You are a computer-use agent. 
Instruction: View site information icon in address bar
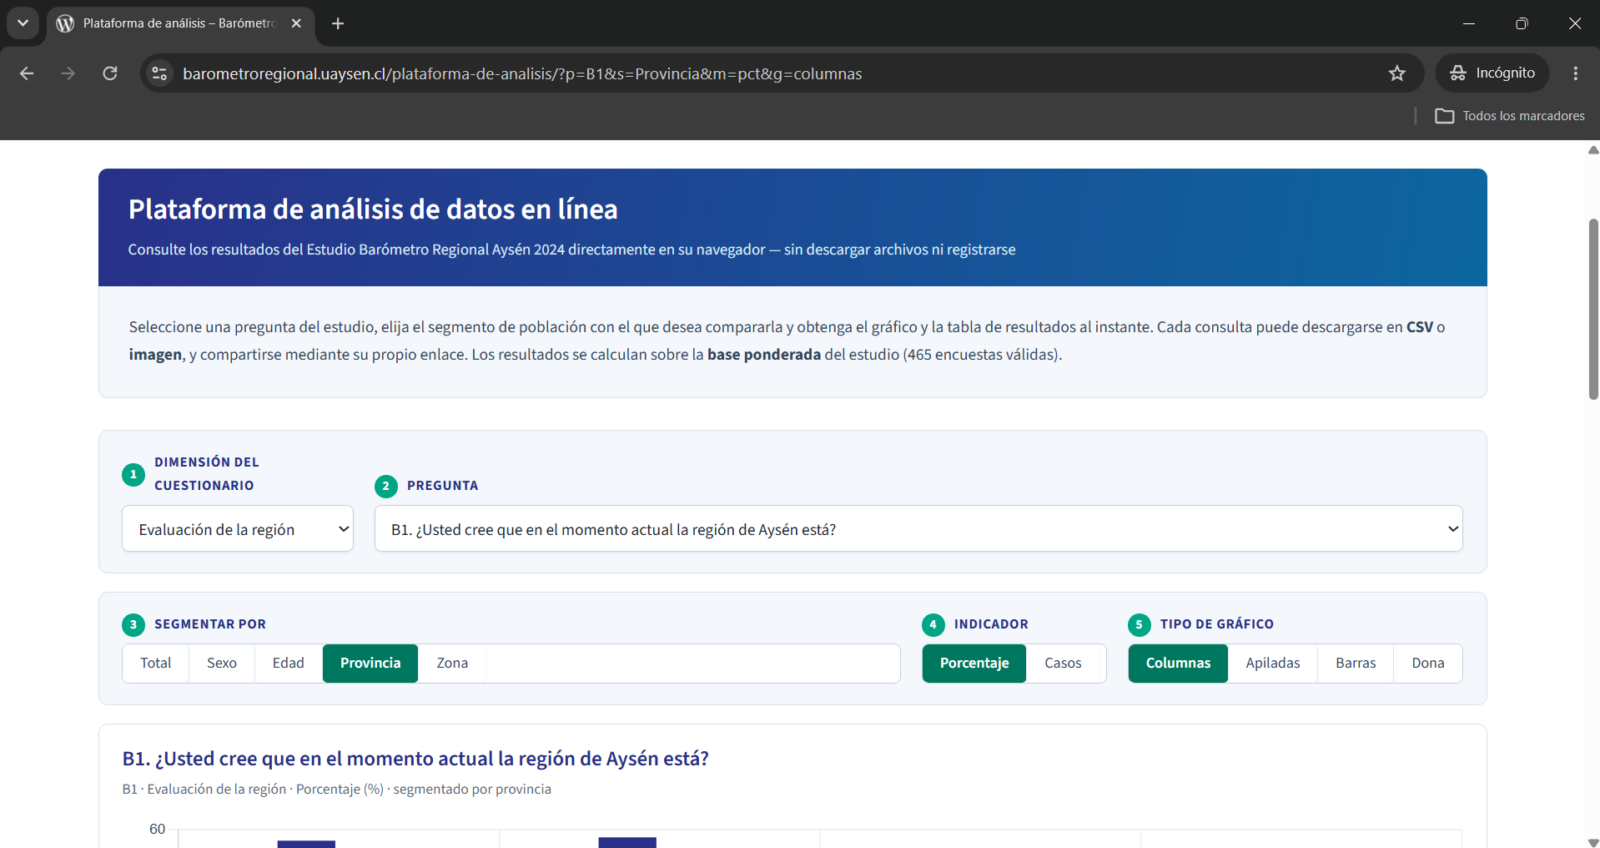click(159, 73)
